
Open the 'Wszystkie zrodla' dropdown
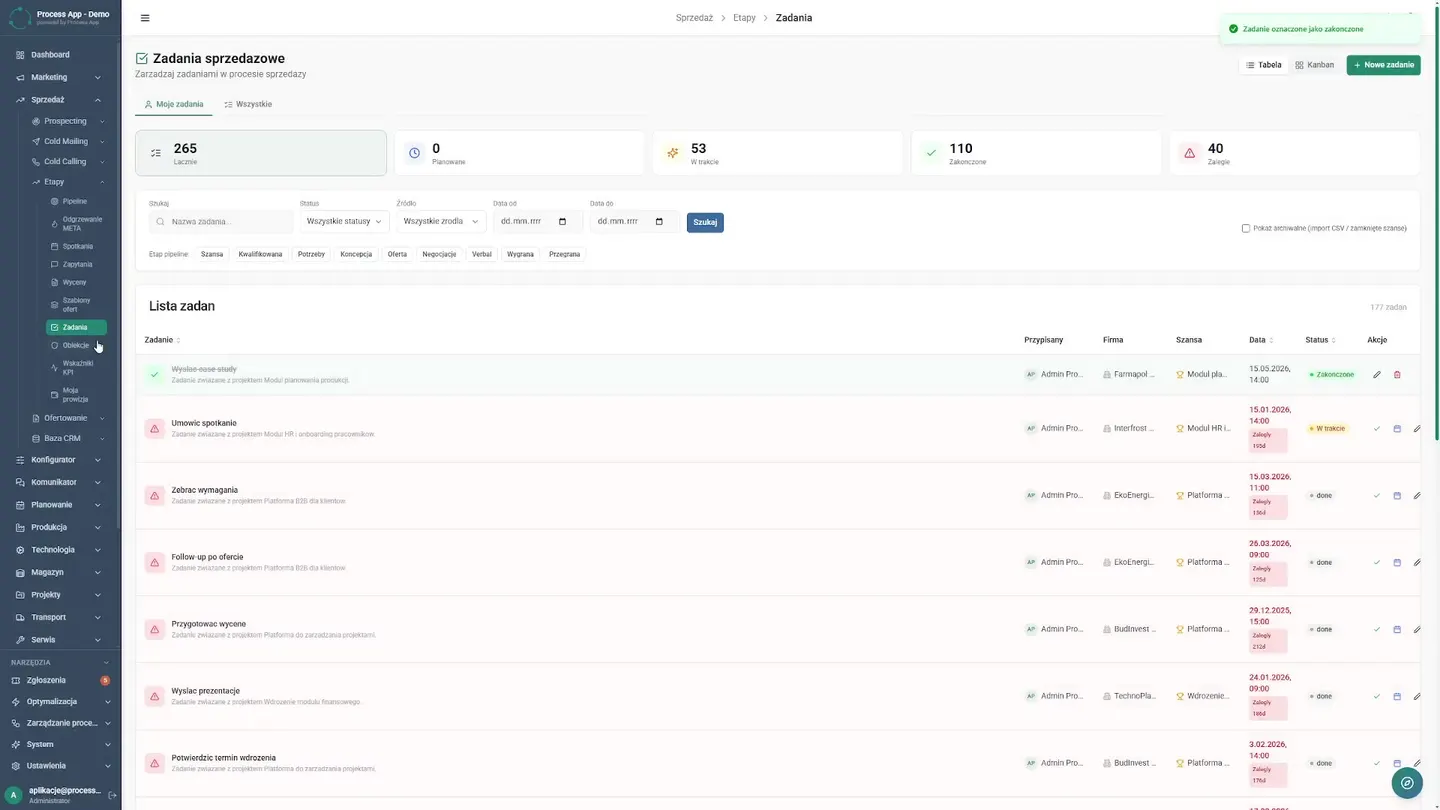tap(441, 221)
